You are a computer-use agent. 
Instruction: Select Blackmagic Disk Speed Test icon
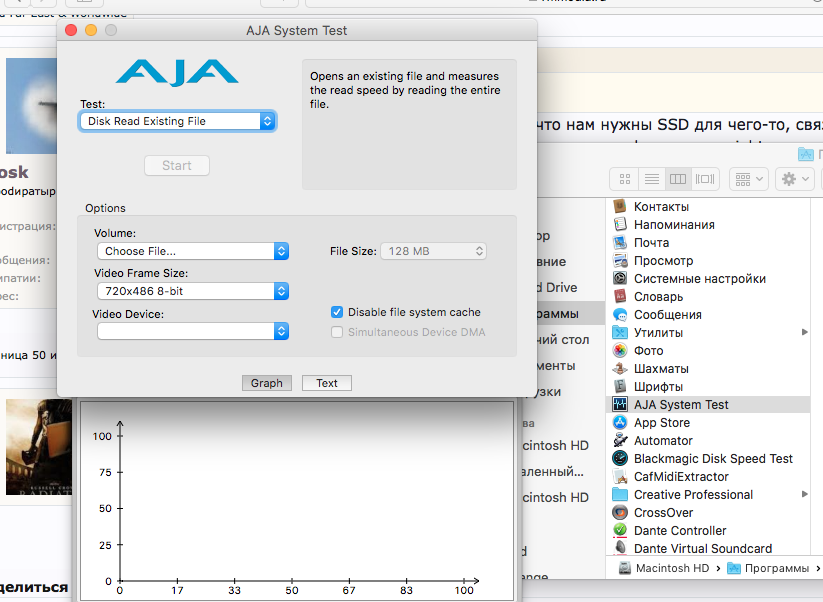pos(620,458)
